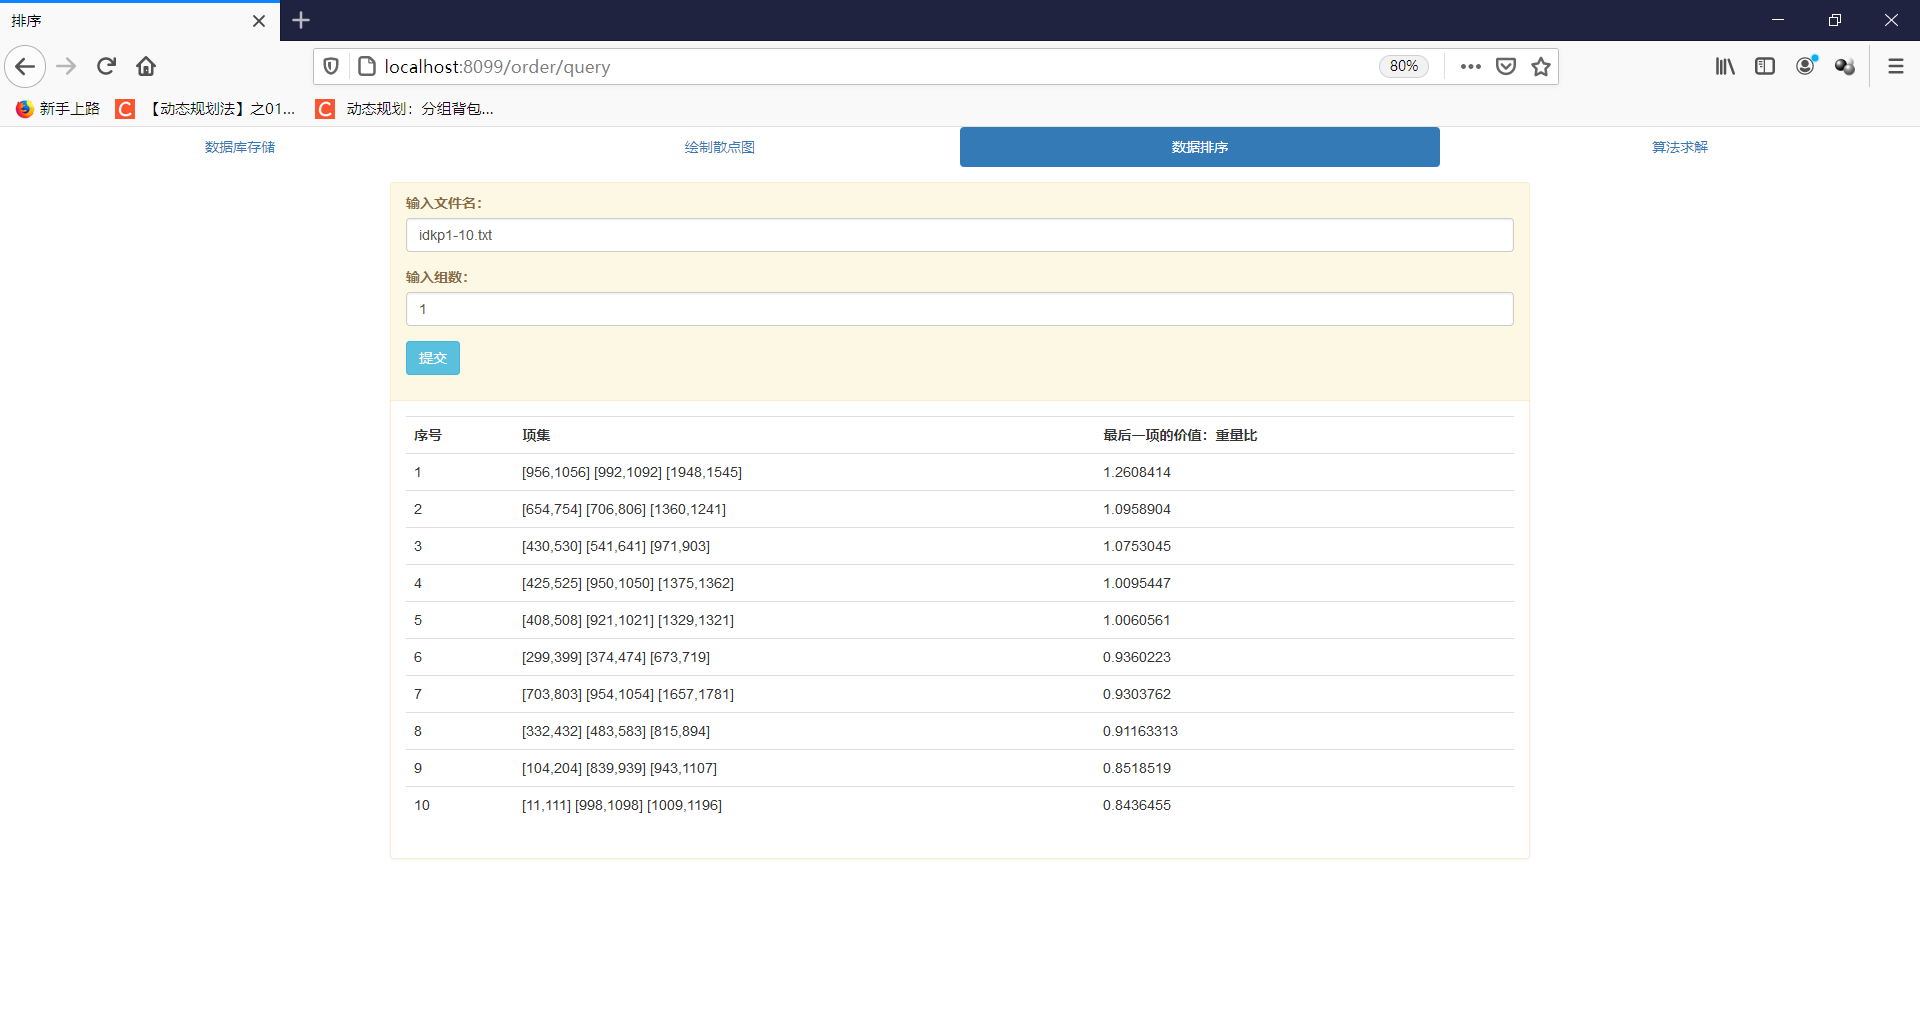The height and width of the screenshot is (1030, 1920).
Task: Close the 排序 tab
Action: tap(259, 21)
